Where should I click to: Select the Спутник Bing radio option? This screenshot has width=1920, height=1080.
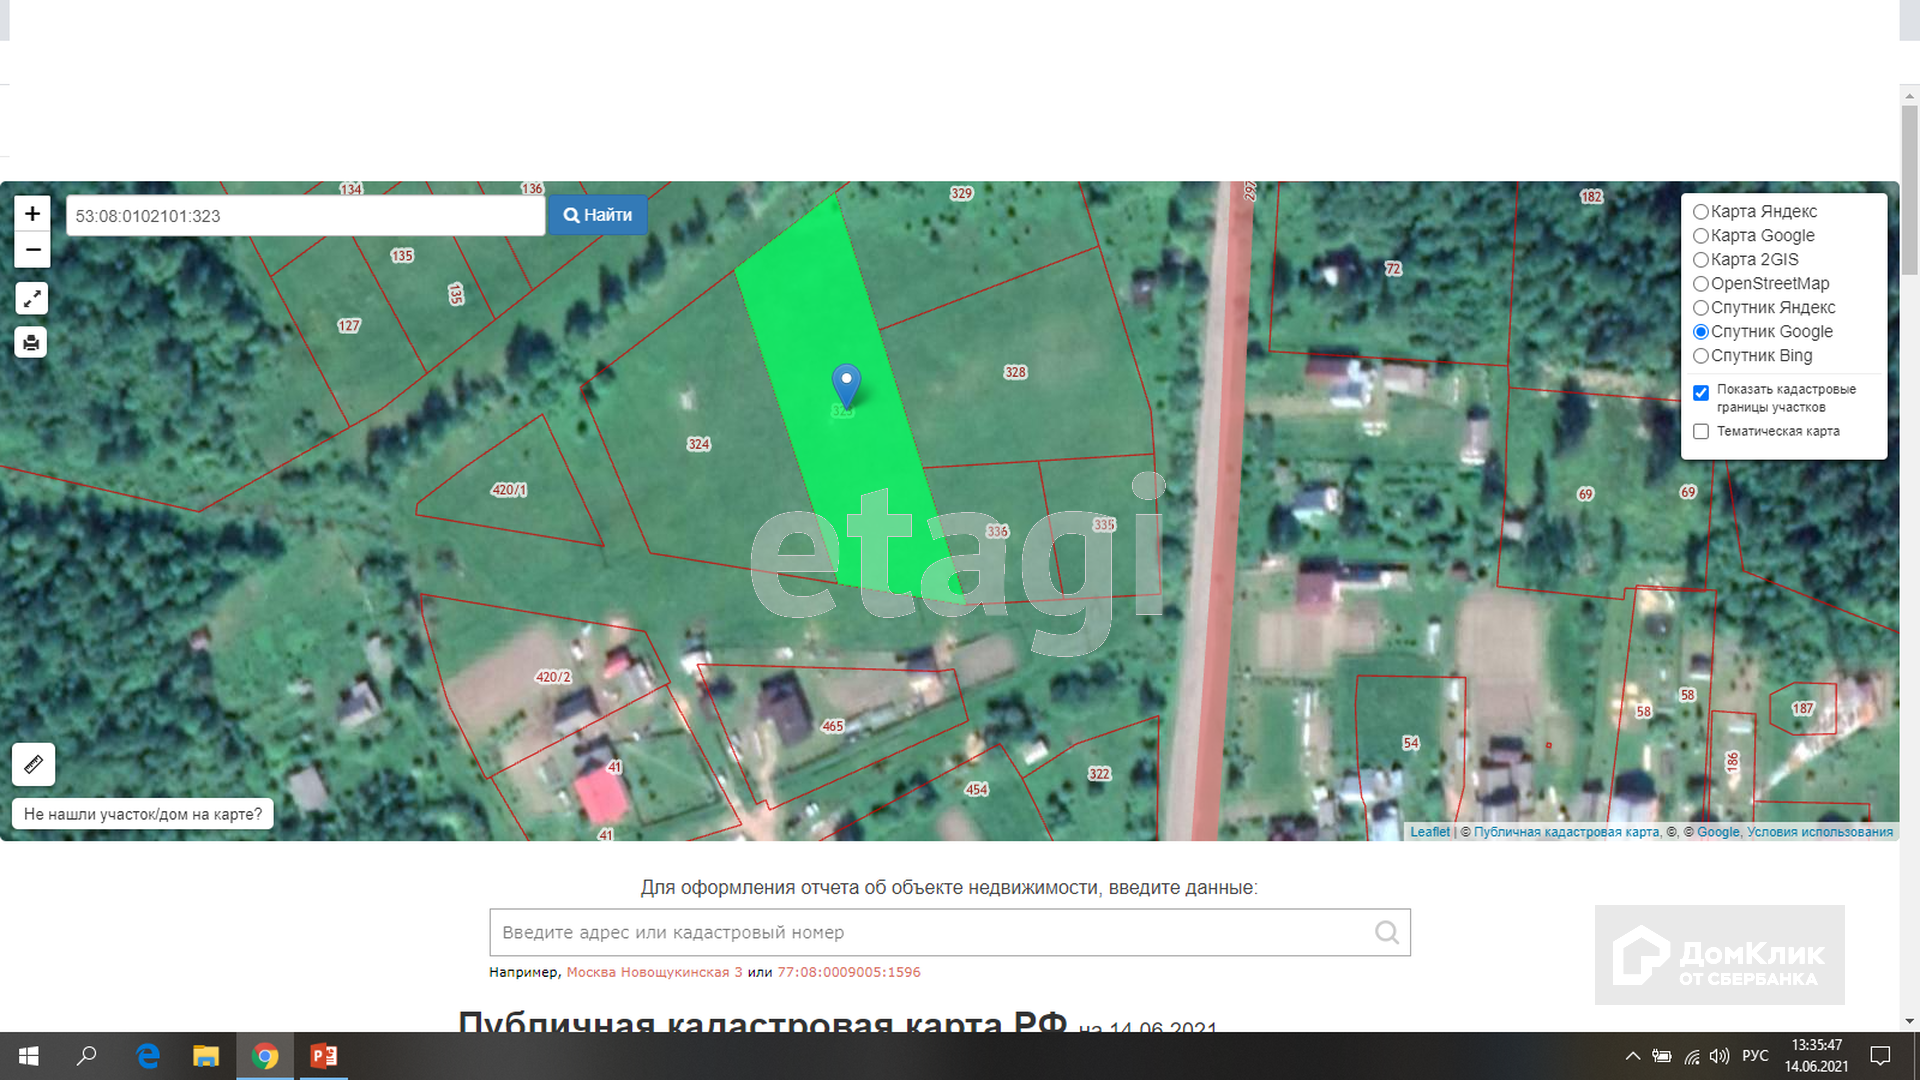[x=1701, y=356]
